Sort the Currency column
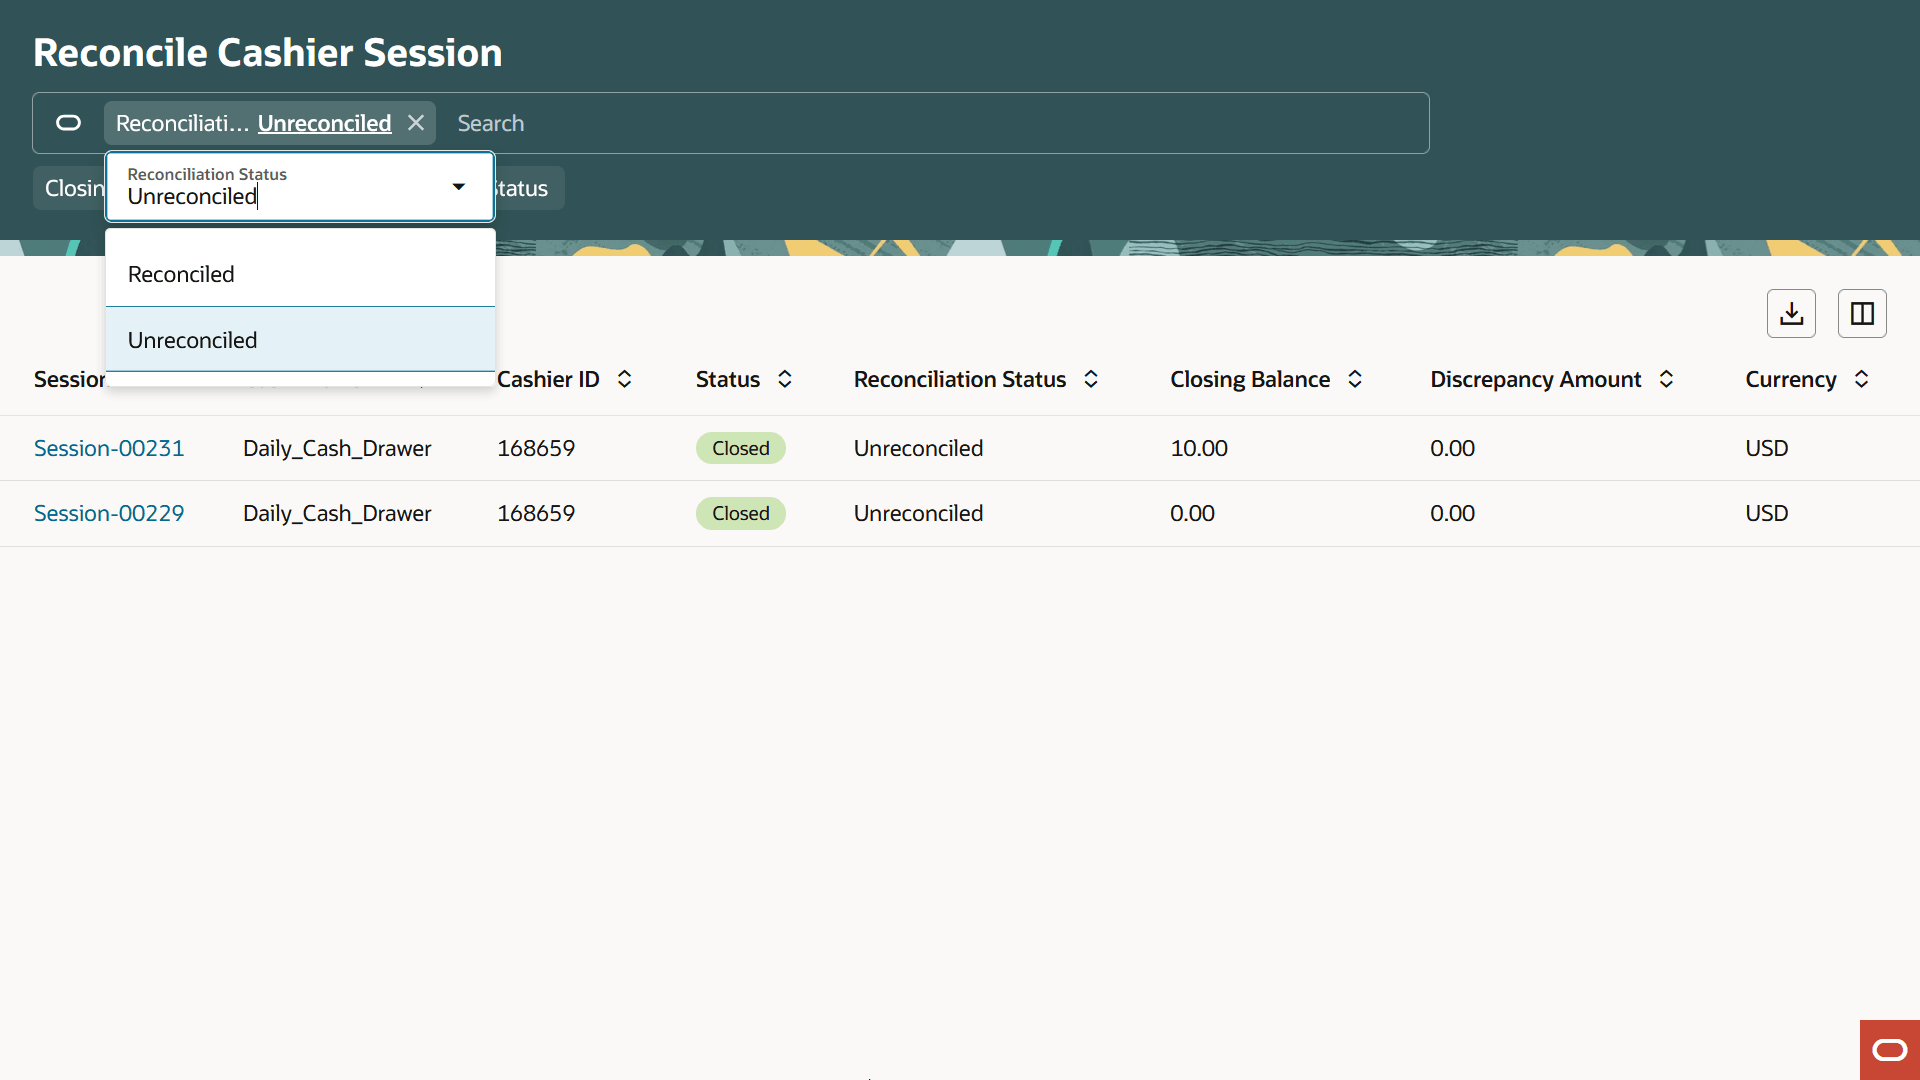The height and width of the screenshot is (1080, 1920). (x=1862, y=379)
